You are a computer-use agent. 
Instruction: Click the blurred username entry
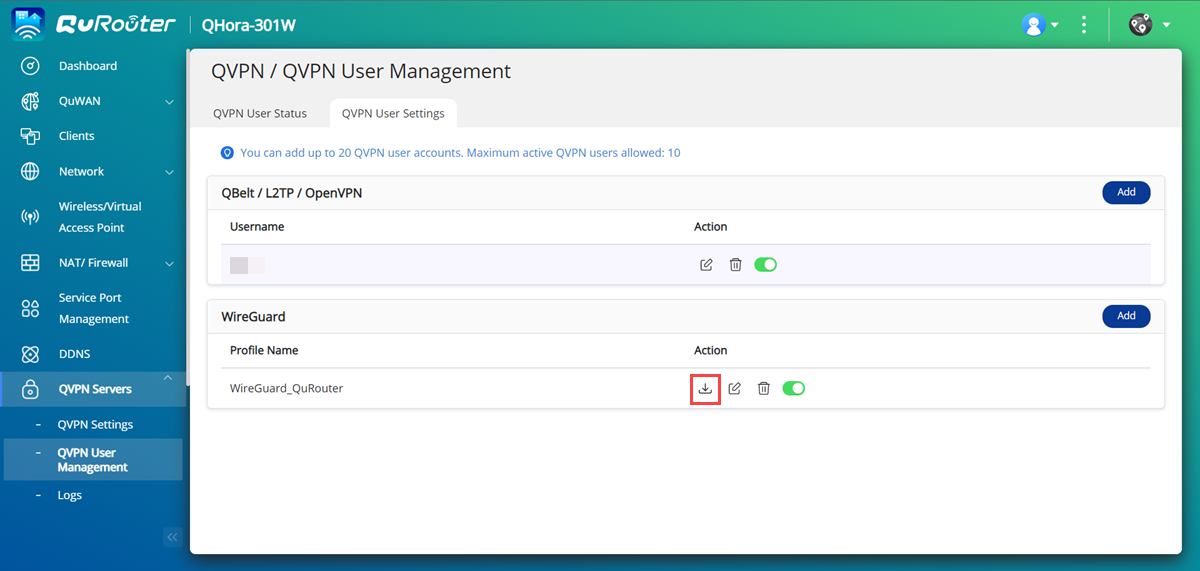tap(247, 265)
